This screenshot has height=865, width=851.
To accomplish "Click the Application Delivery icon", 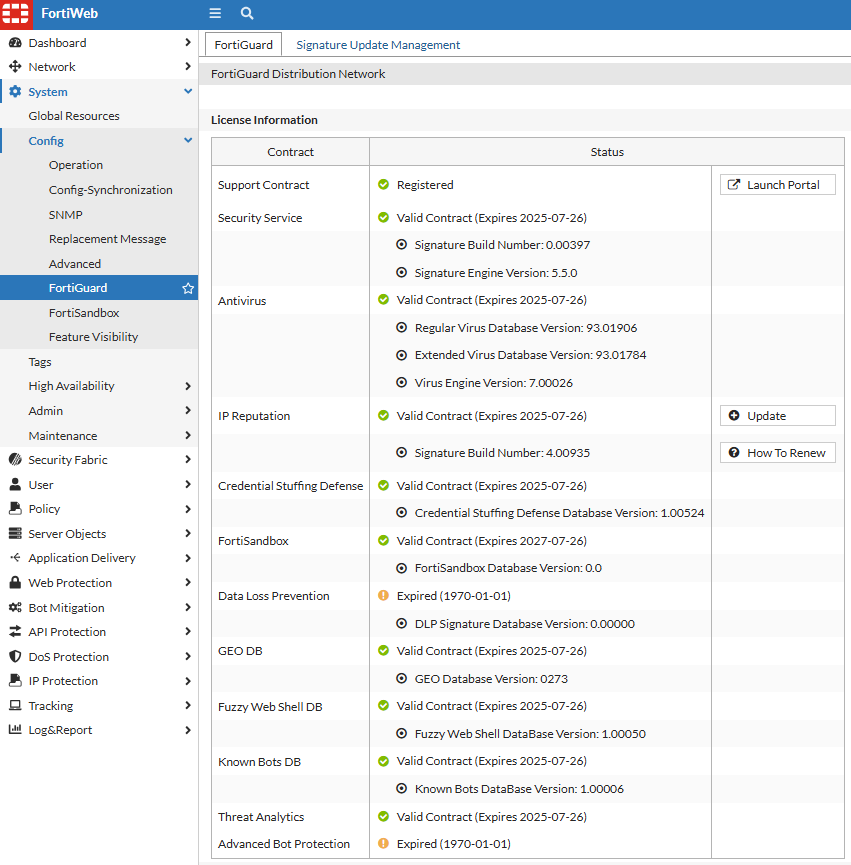I will [15, 558].
